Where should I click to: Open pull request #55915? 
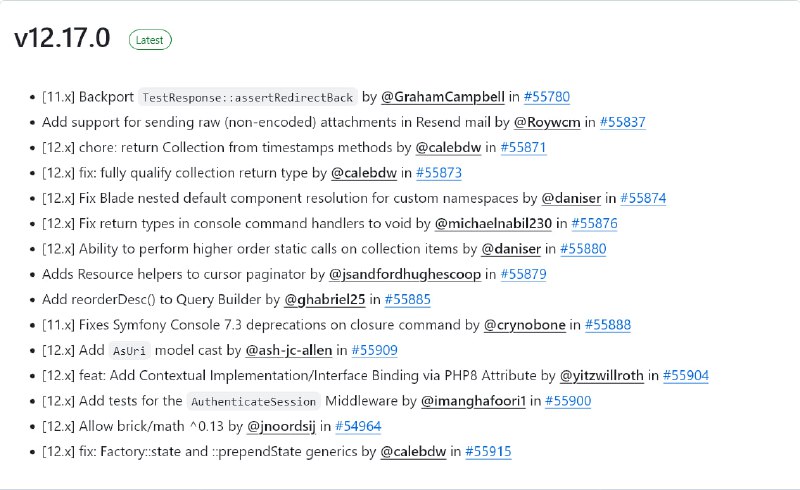coord(488,452)
